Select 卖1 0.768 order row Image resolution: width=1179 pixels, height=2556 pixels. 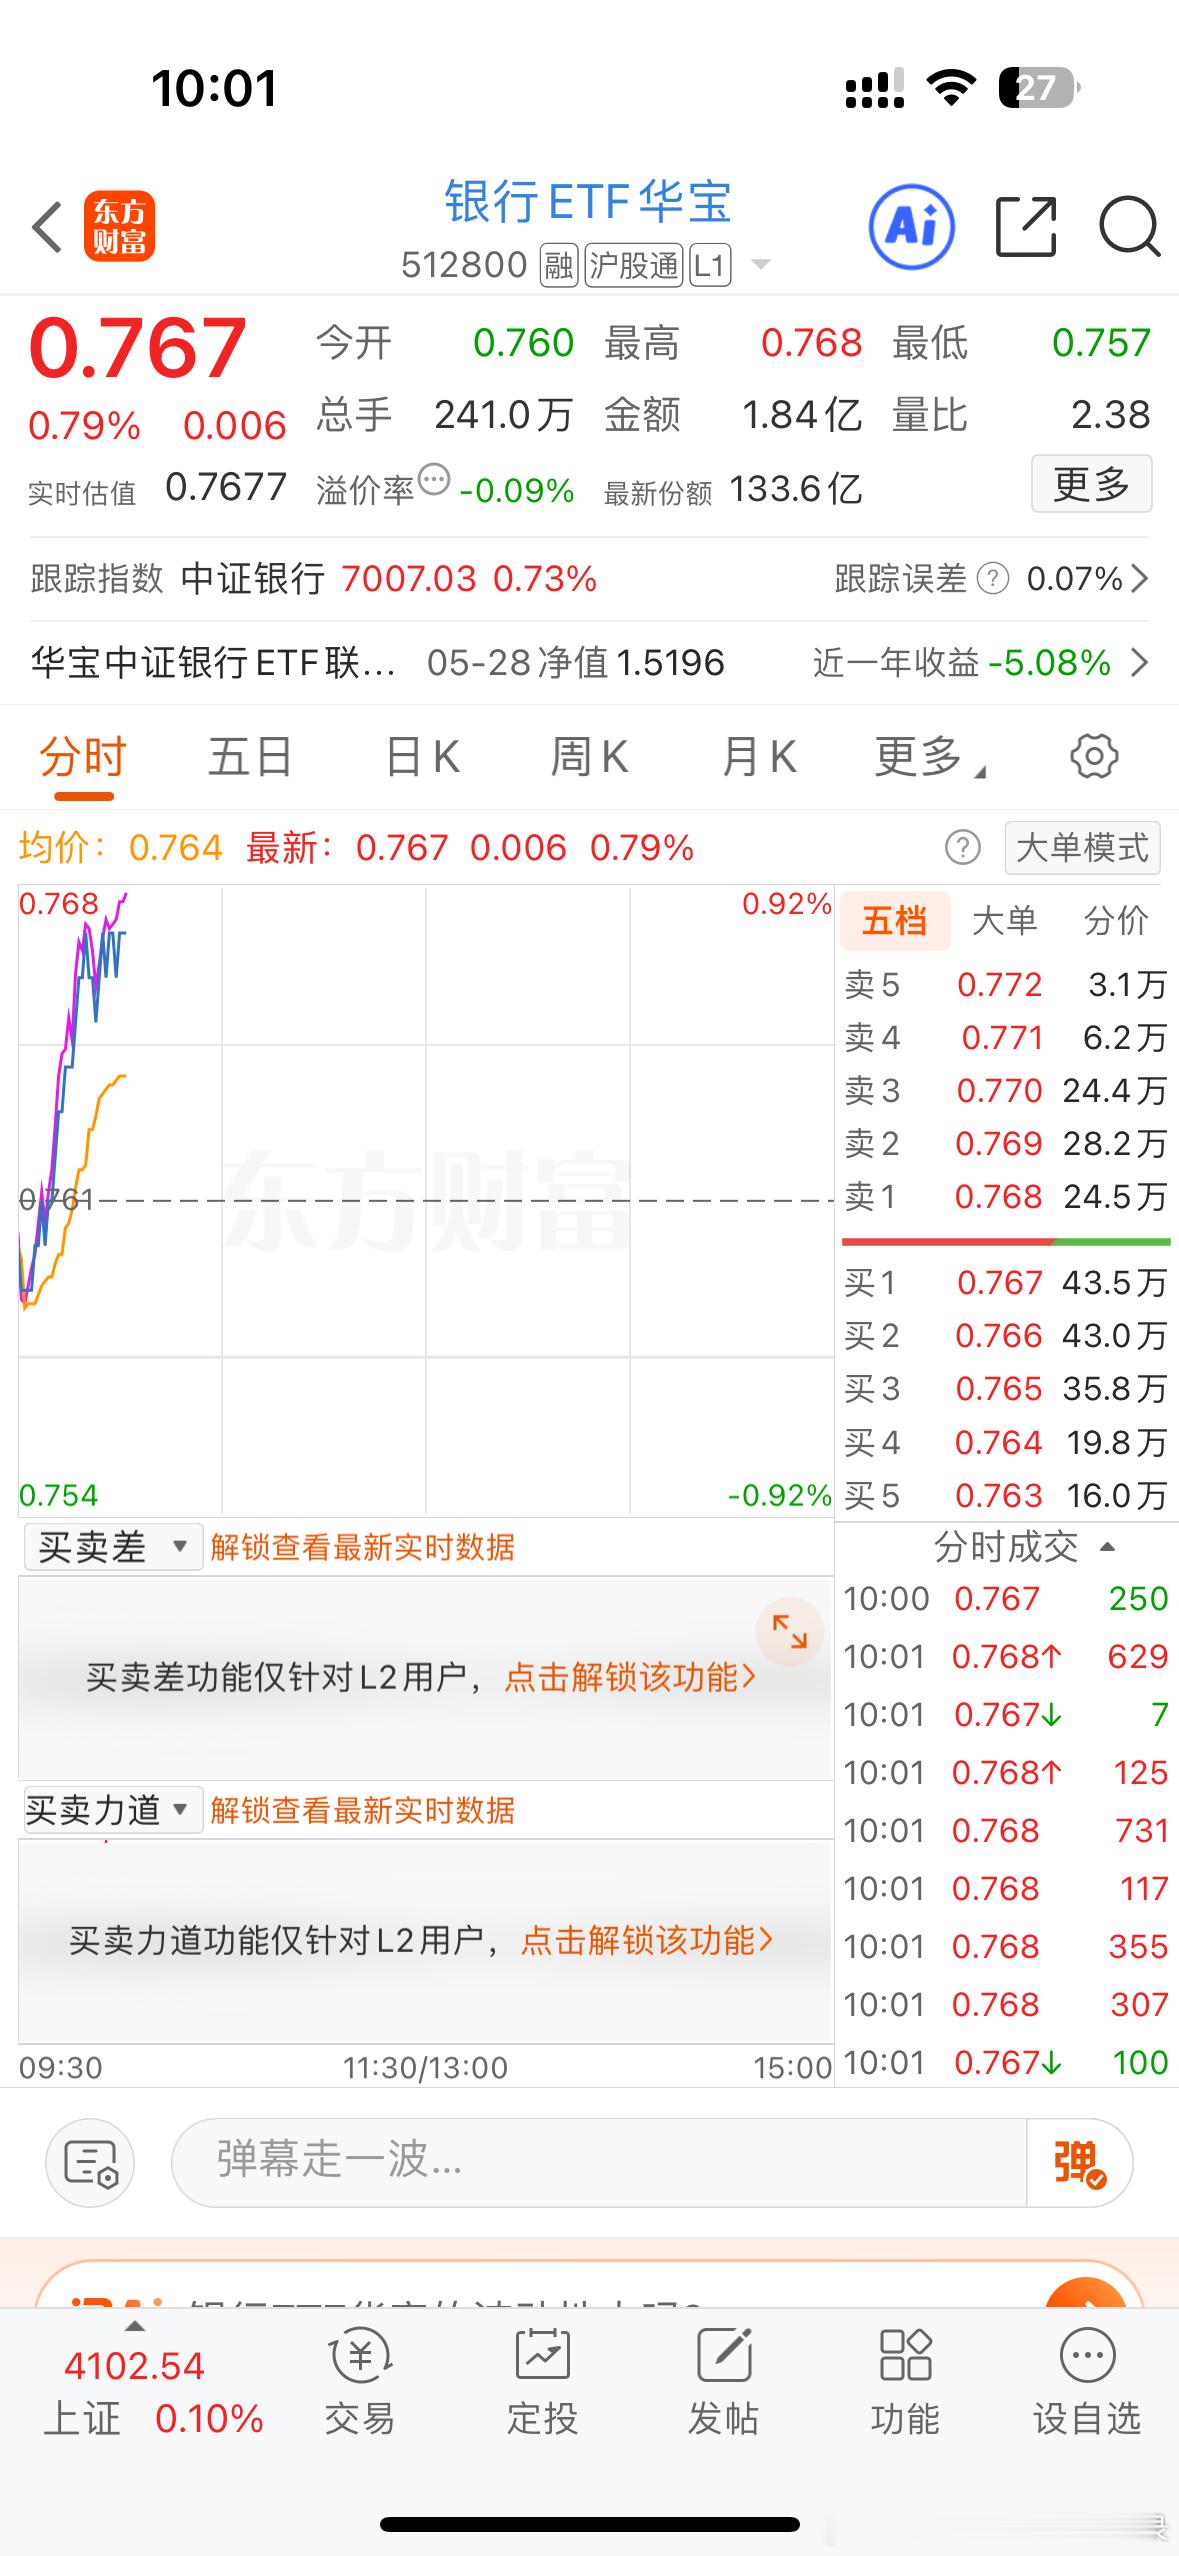click(x=1006, y=1197)
